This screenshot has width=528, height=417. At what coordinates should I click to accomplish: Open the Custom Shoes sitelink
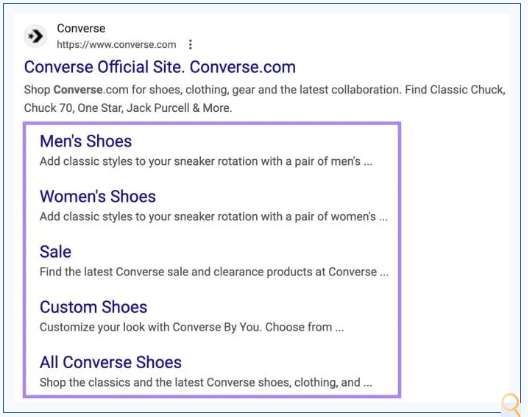click(x=94, y=307)
